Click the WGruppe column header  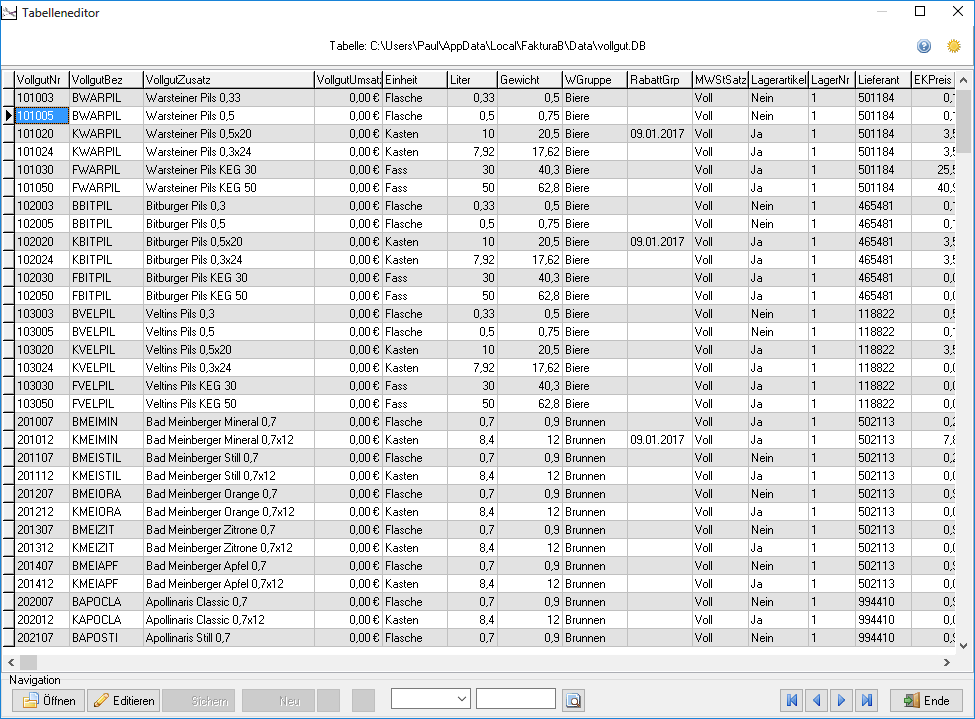click(595, 80)
